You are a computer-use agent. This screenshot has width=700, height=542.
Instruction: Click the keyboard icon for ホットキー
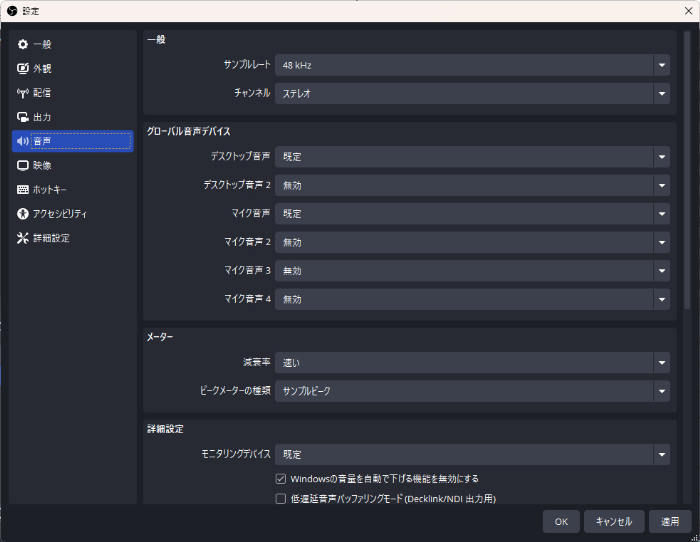coord(23,189)
